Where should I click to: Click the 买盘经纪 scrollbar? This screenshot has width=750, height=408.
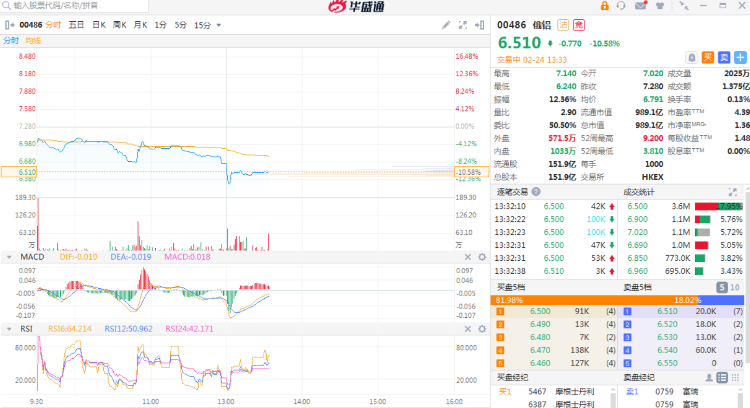613,397
